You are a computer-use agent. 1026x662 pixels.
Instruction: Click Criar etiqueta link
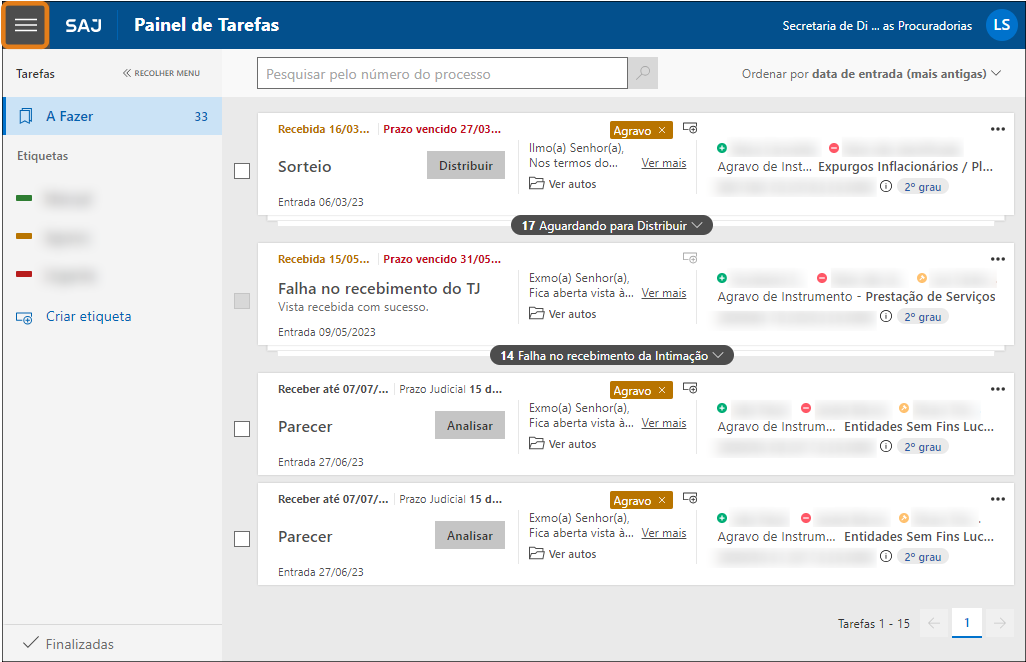coord(88,317)
